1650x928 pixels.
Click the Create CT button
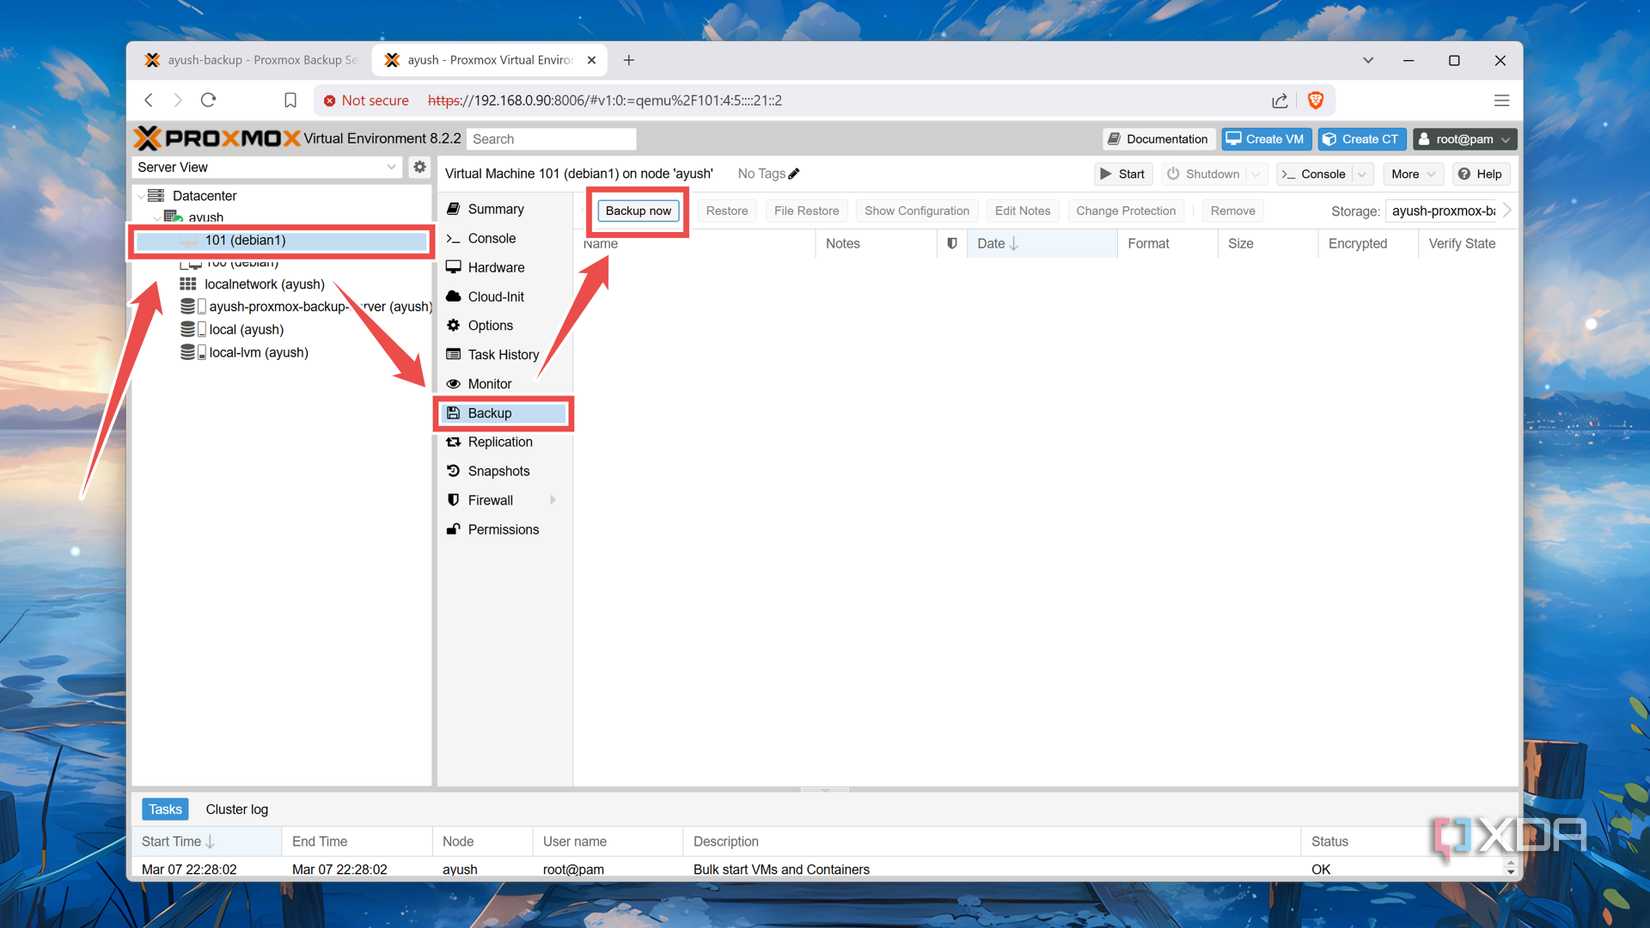(x=1361, y=138)
